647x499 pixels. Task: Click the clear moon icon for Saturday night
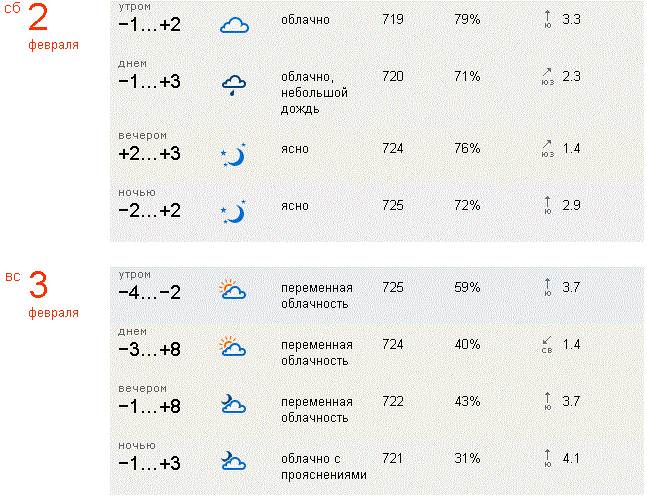[x=233, y=210]
